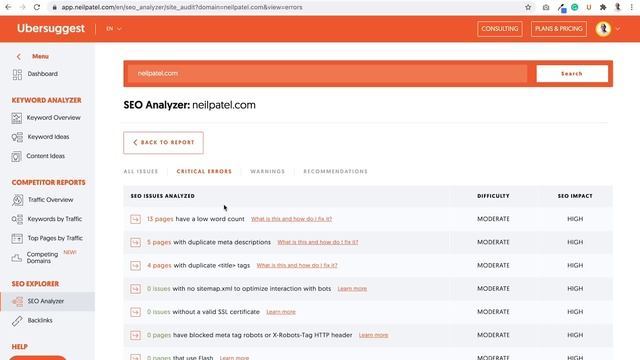640x360 pixels.
Task: Click the site lock icon in address bar
Action: point(54,7)
